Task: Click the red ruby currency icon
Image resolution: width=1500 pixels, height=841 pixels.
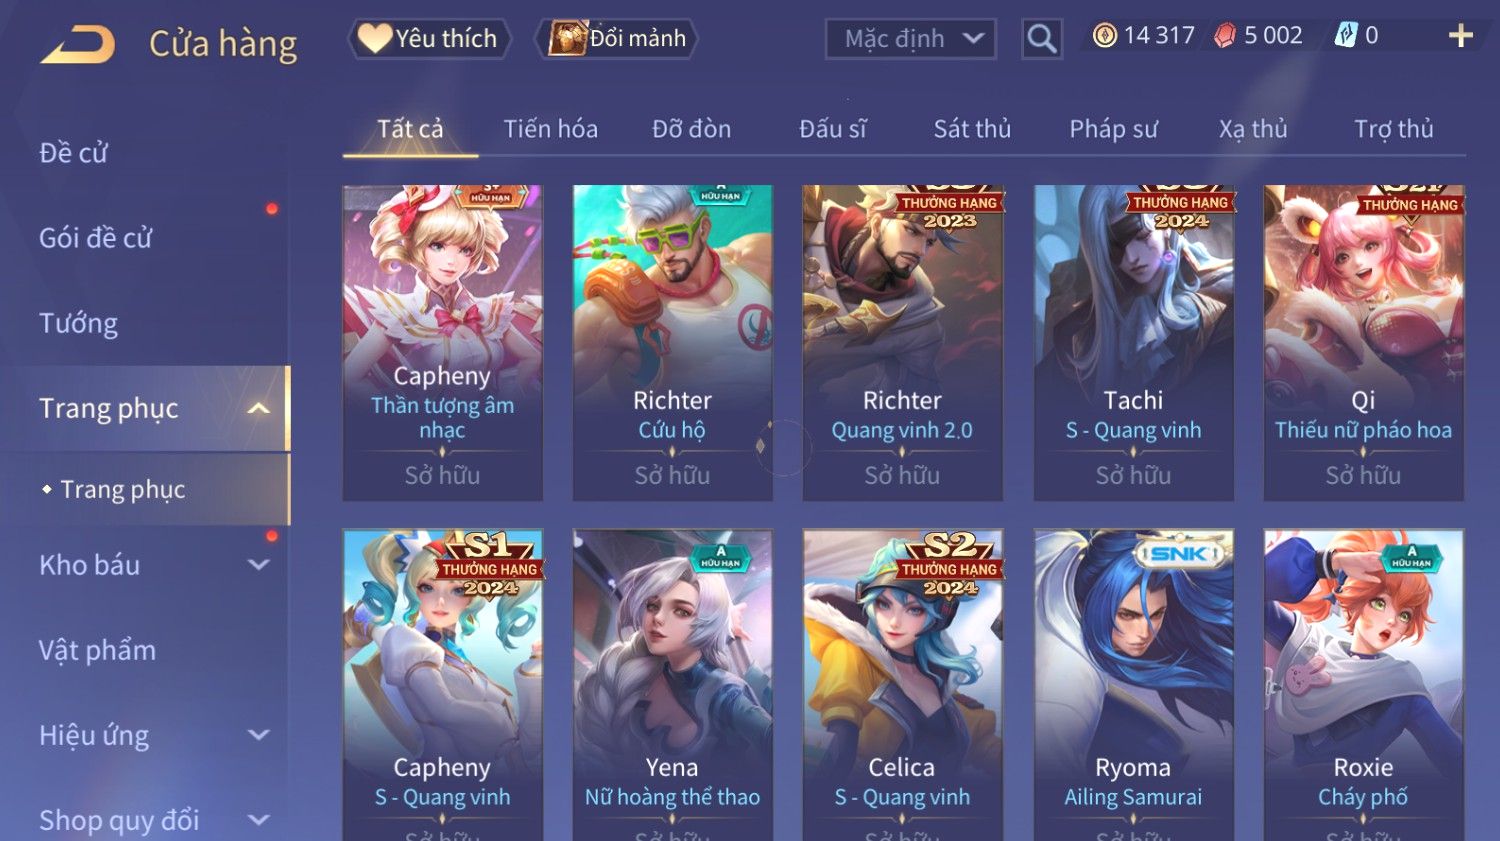Action: (x=1225, y=36)
